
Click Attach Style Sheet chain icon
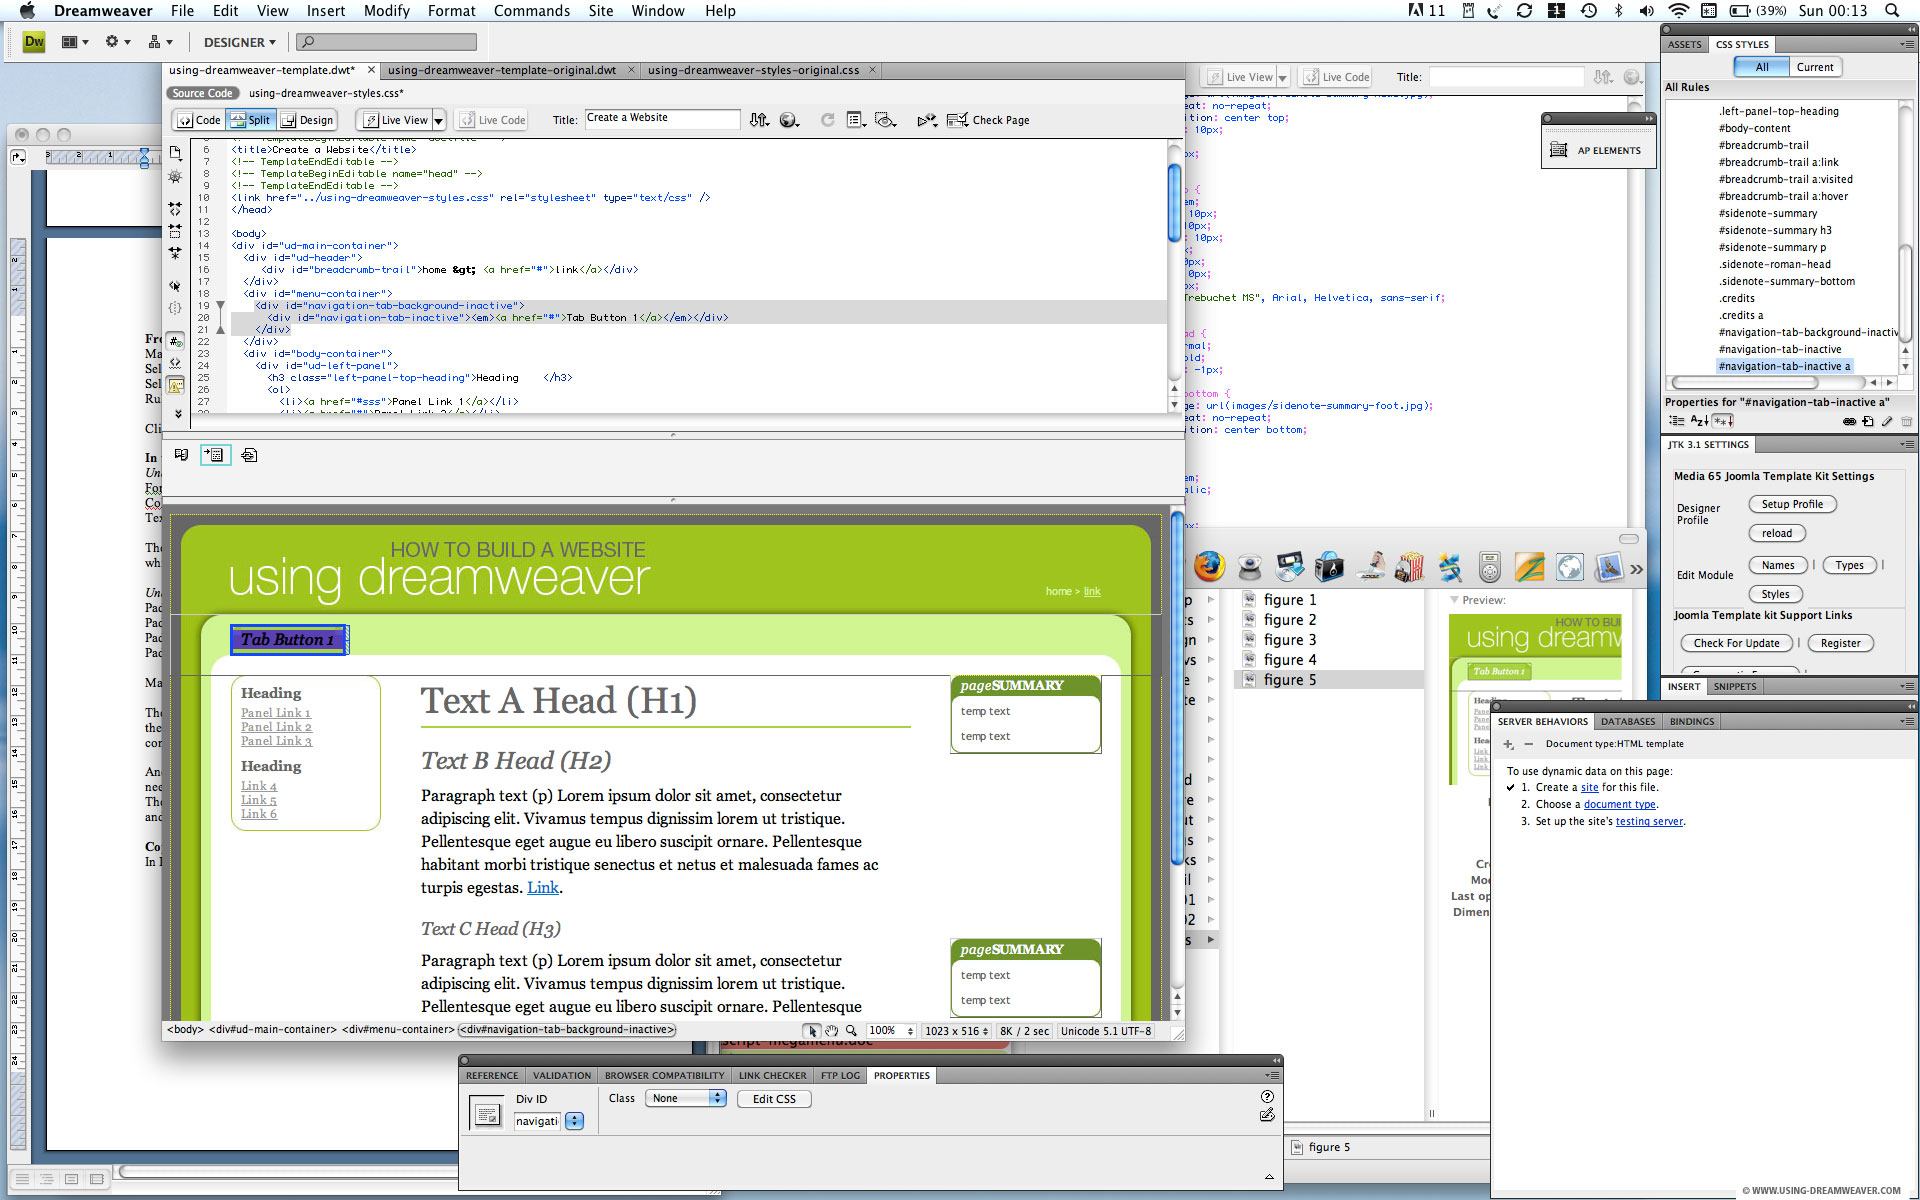point(1849,422)
